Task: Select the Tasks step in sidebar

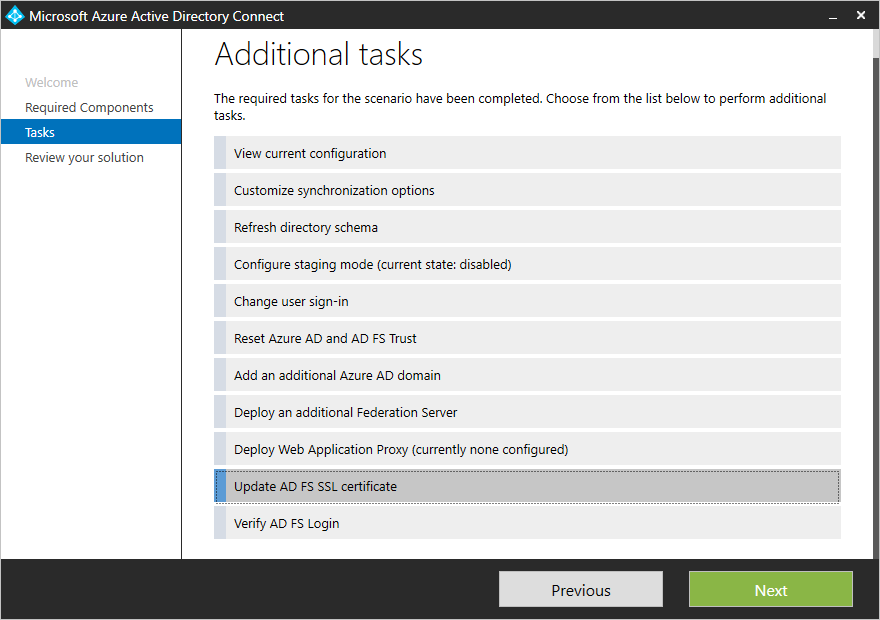Action: coord(39,132)
